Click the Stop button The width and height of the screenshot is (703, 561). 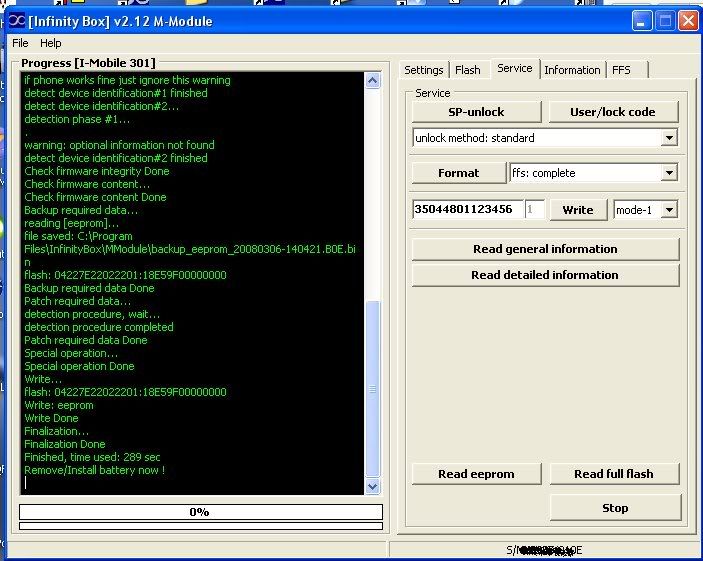pos(615,508)
